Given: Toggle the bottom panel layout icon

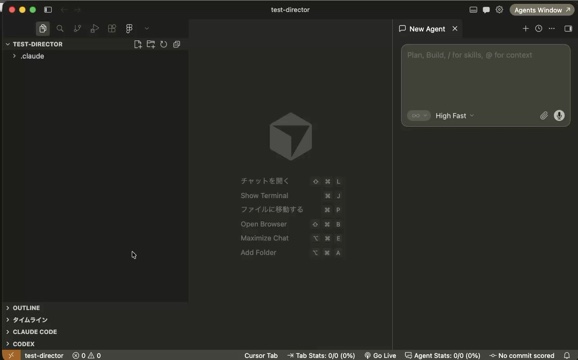Looking at the screenshot, I should [x=473, y=10].
